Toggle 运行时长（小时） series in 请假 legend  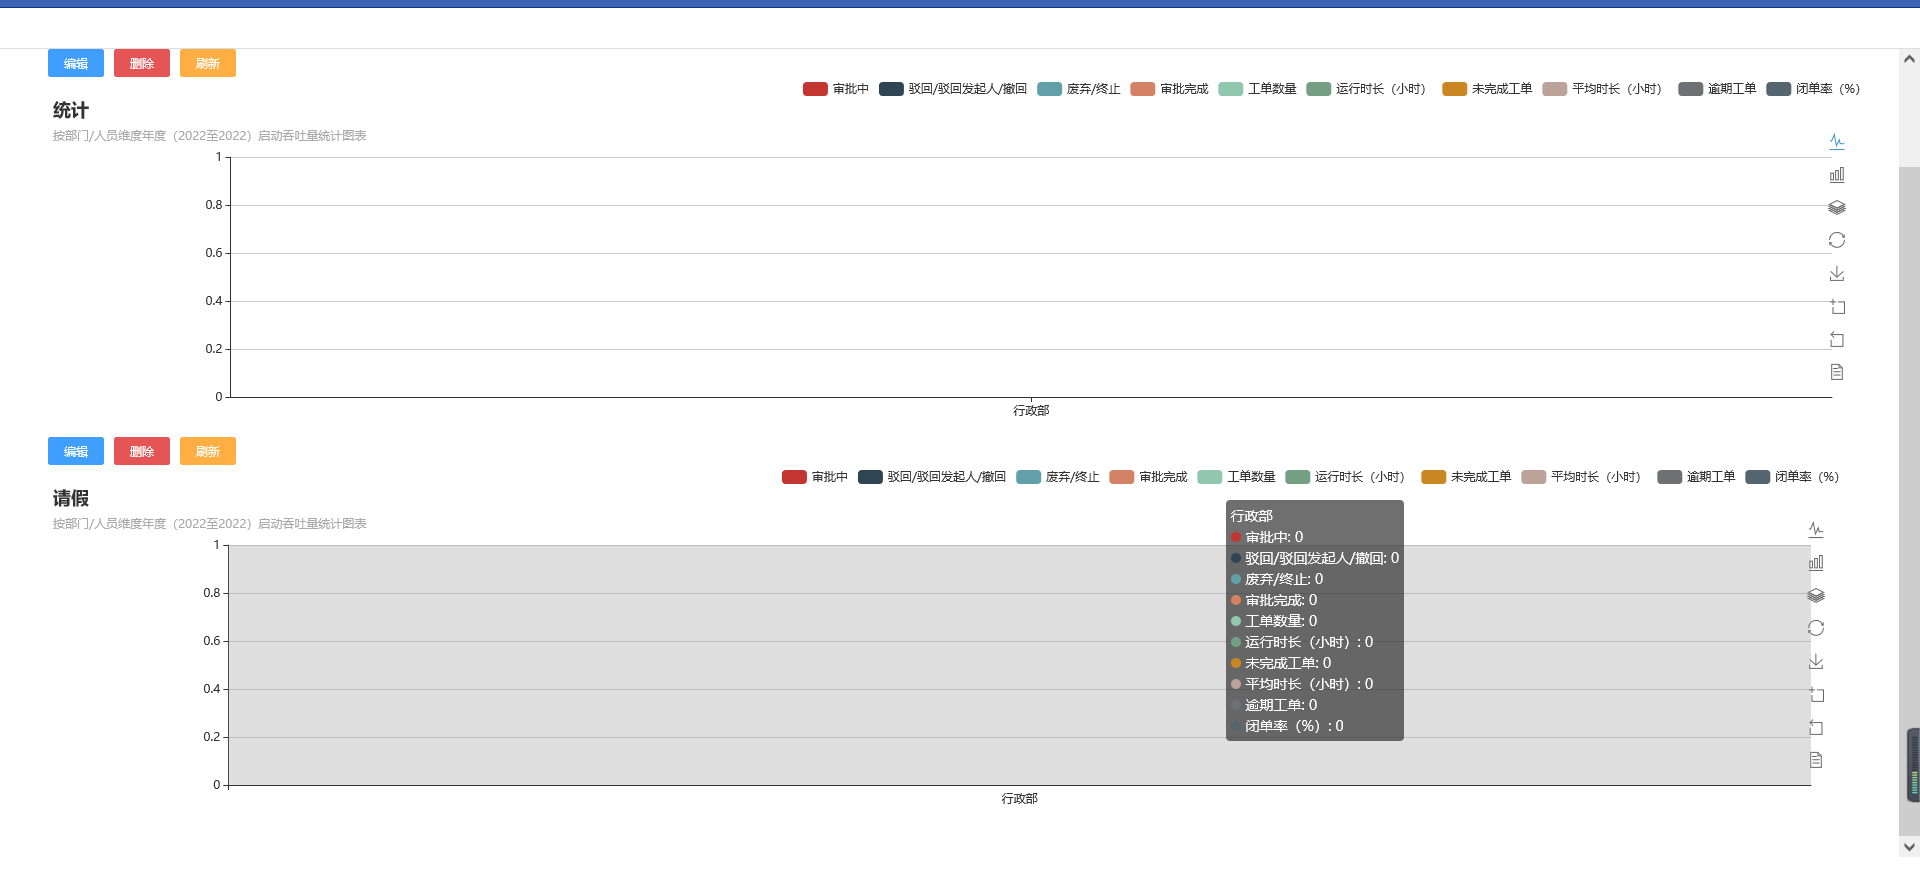(1348, 477)
